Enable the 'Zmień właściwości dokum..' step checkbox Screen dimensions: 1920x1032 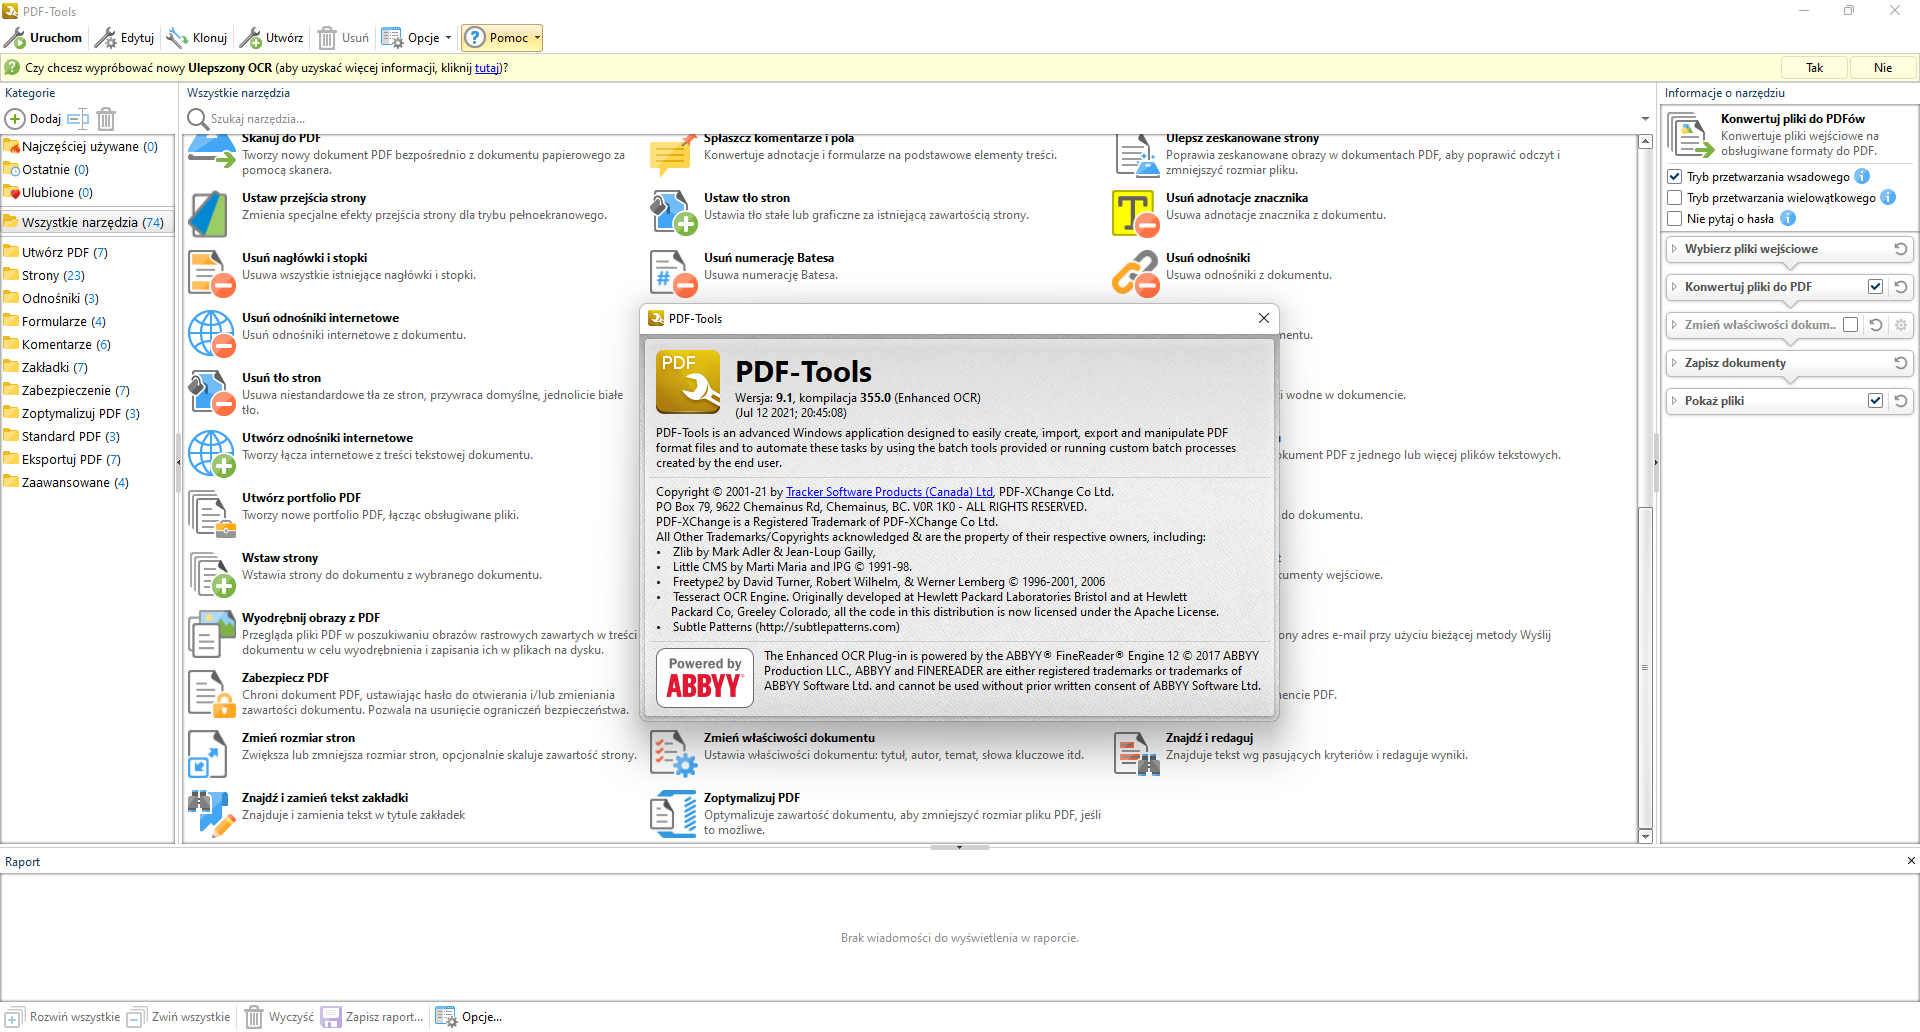[x=1851, y=325]
